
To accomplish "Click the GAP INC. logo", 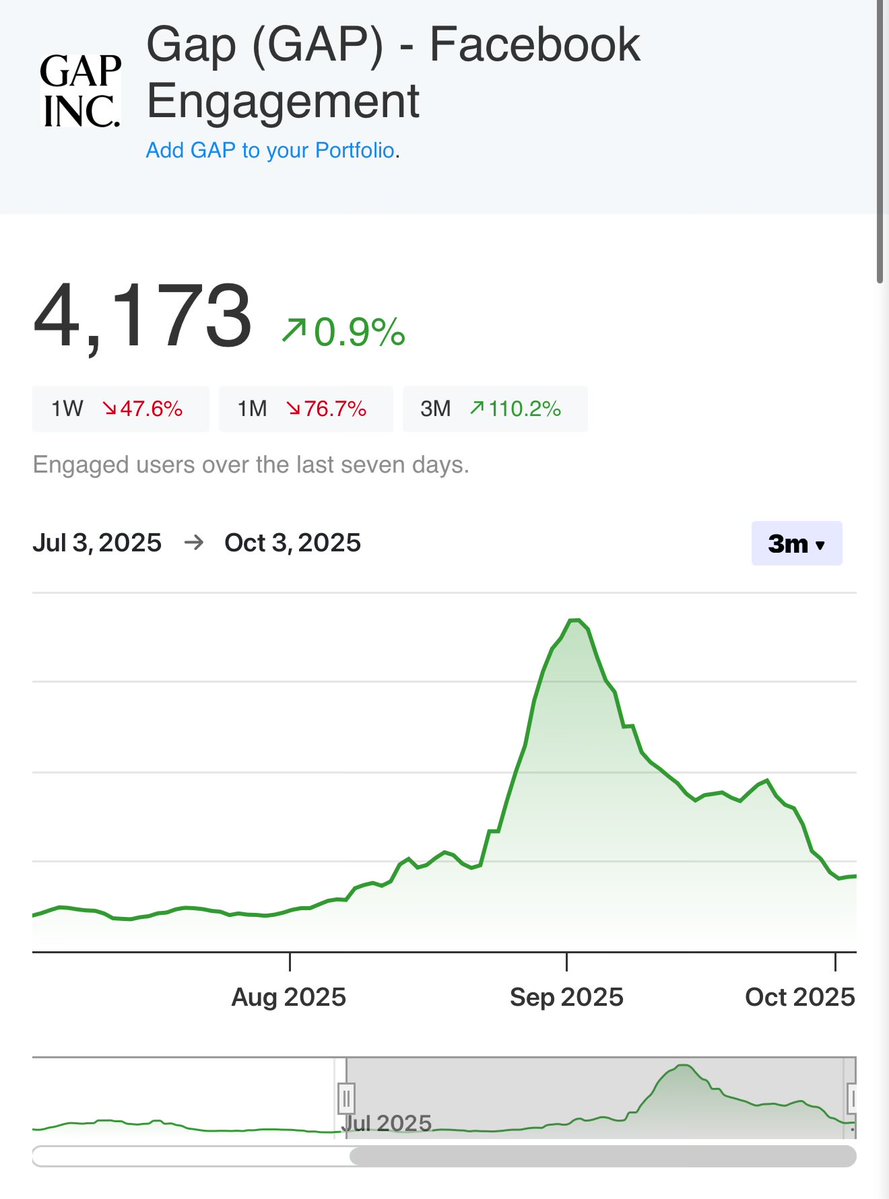I will (80, 90).
